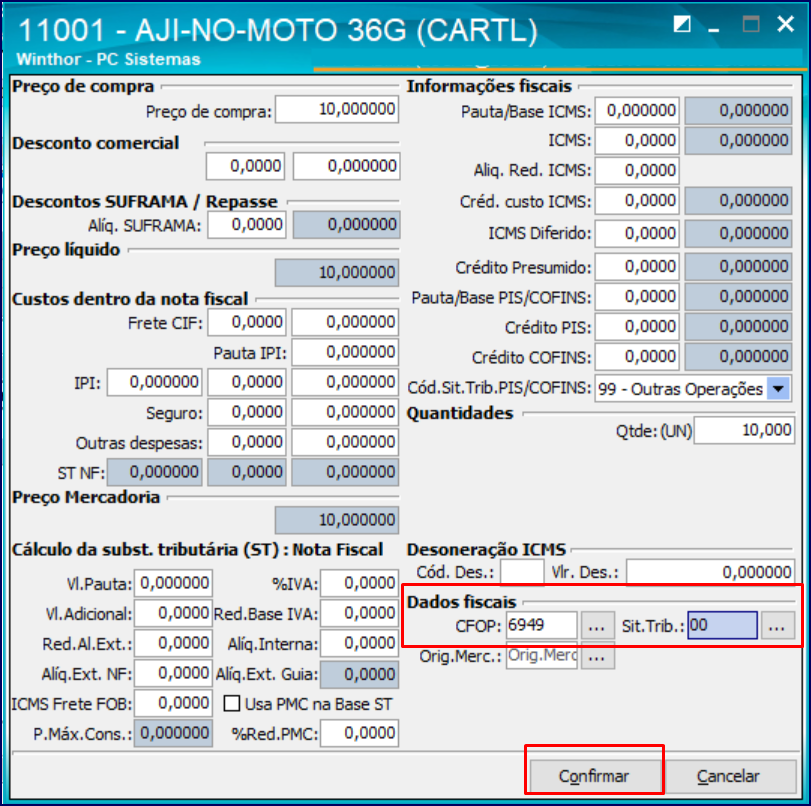Click the Orig.Merc. input field
Image resolution: width=811 pixels, height=806 pixels.
(x=542, y=656)
